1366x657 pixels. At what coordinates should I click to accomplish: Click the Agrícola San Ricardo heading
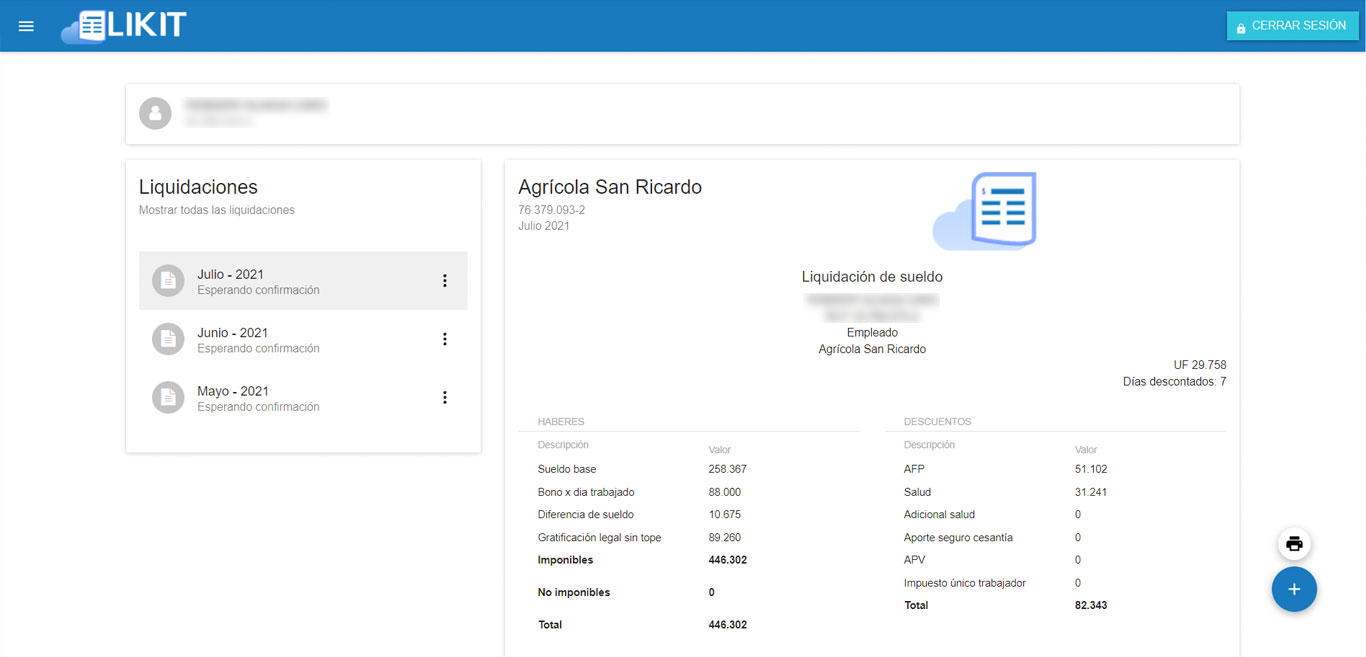610,187
